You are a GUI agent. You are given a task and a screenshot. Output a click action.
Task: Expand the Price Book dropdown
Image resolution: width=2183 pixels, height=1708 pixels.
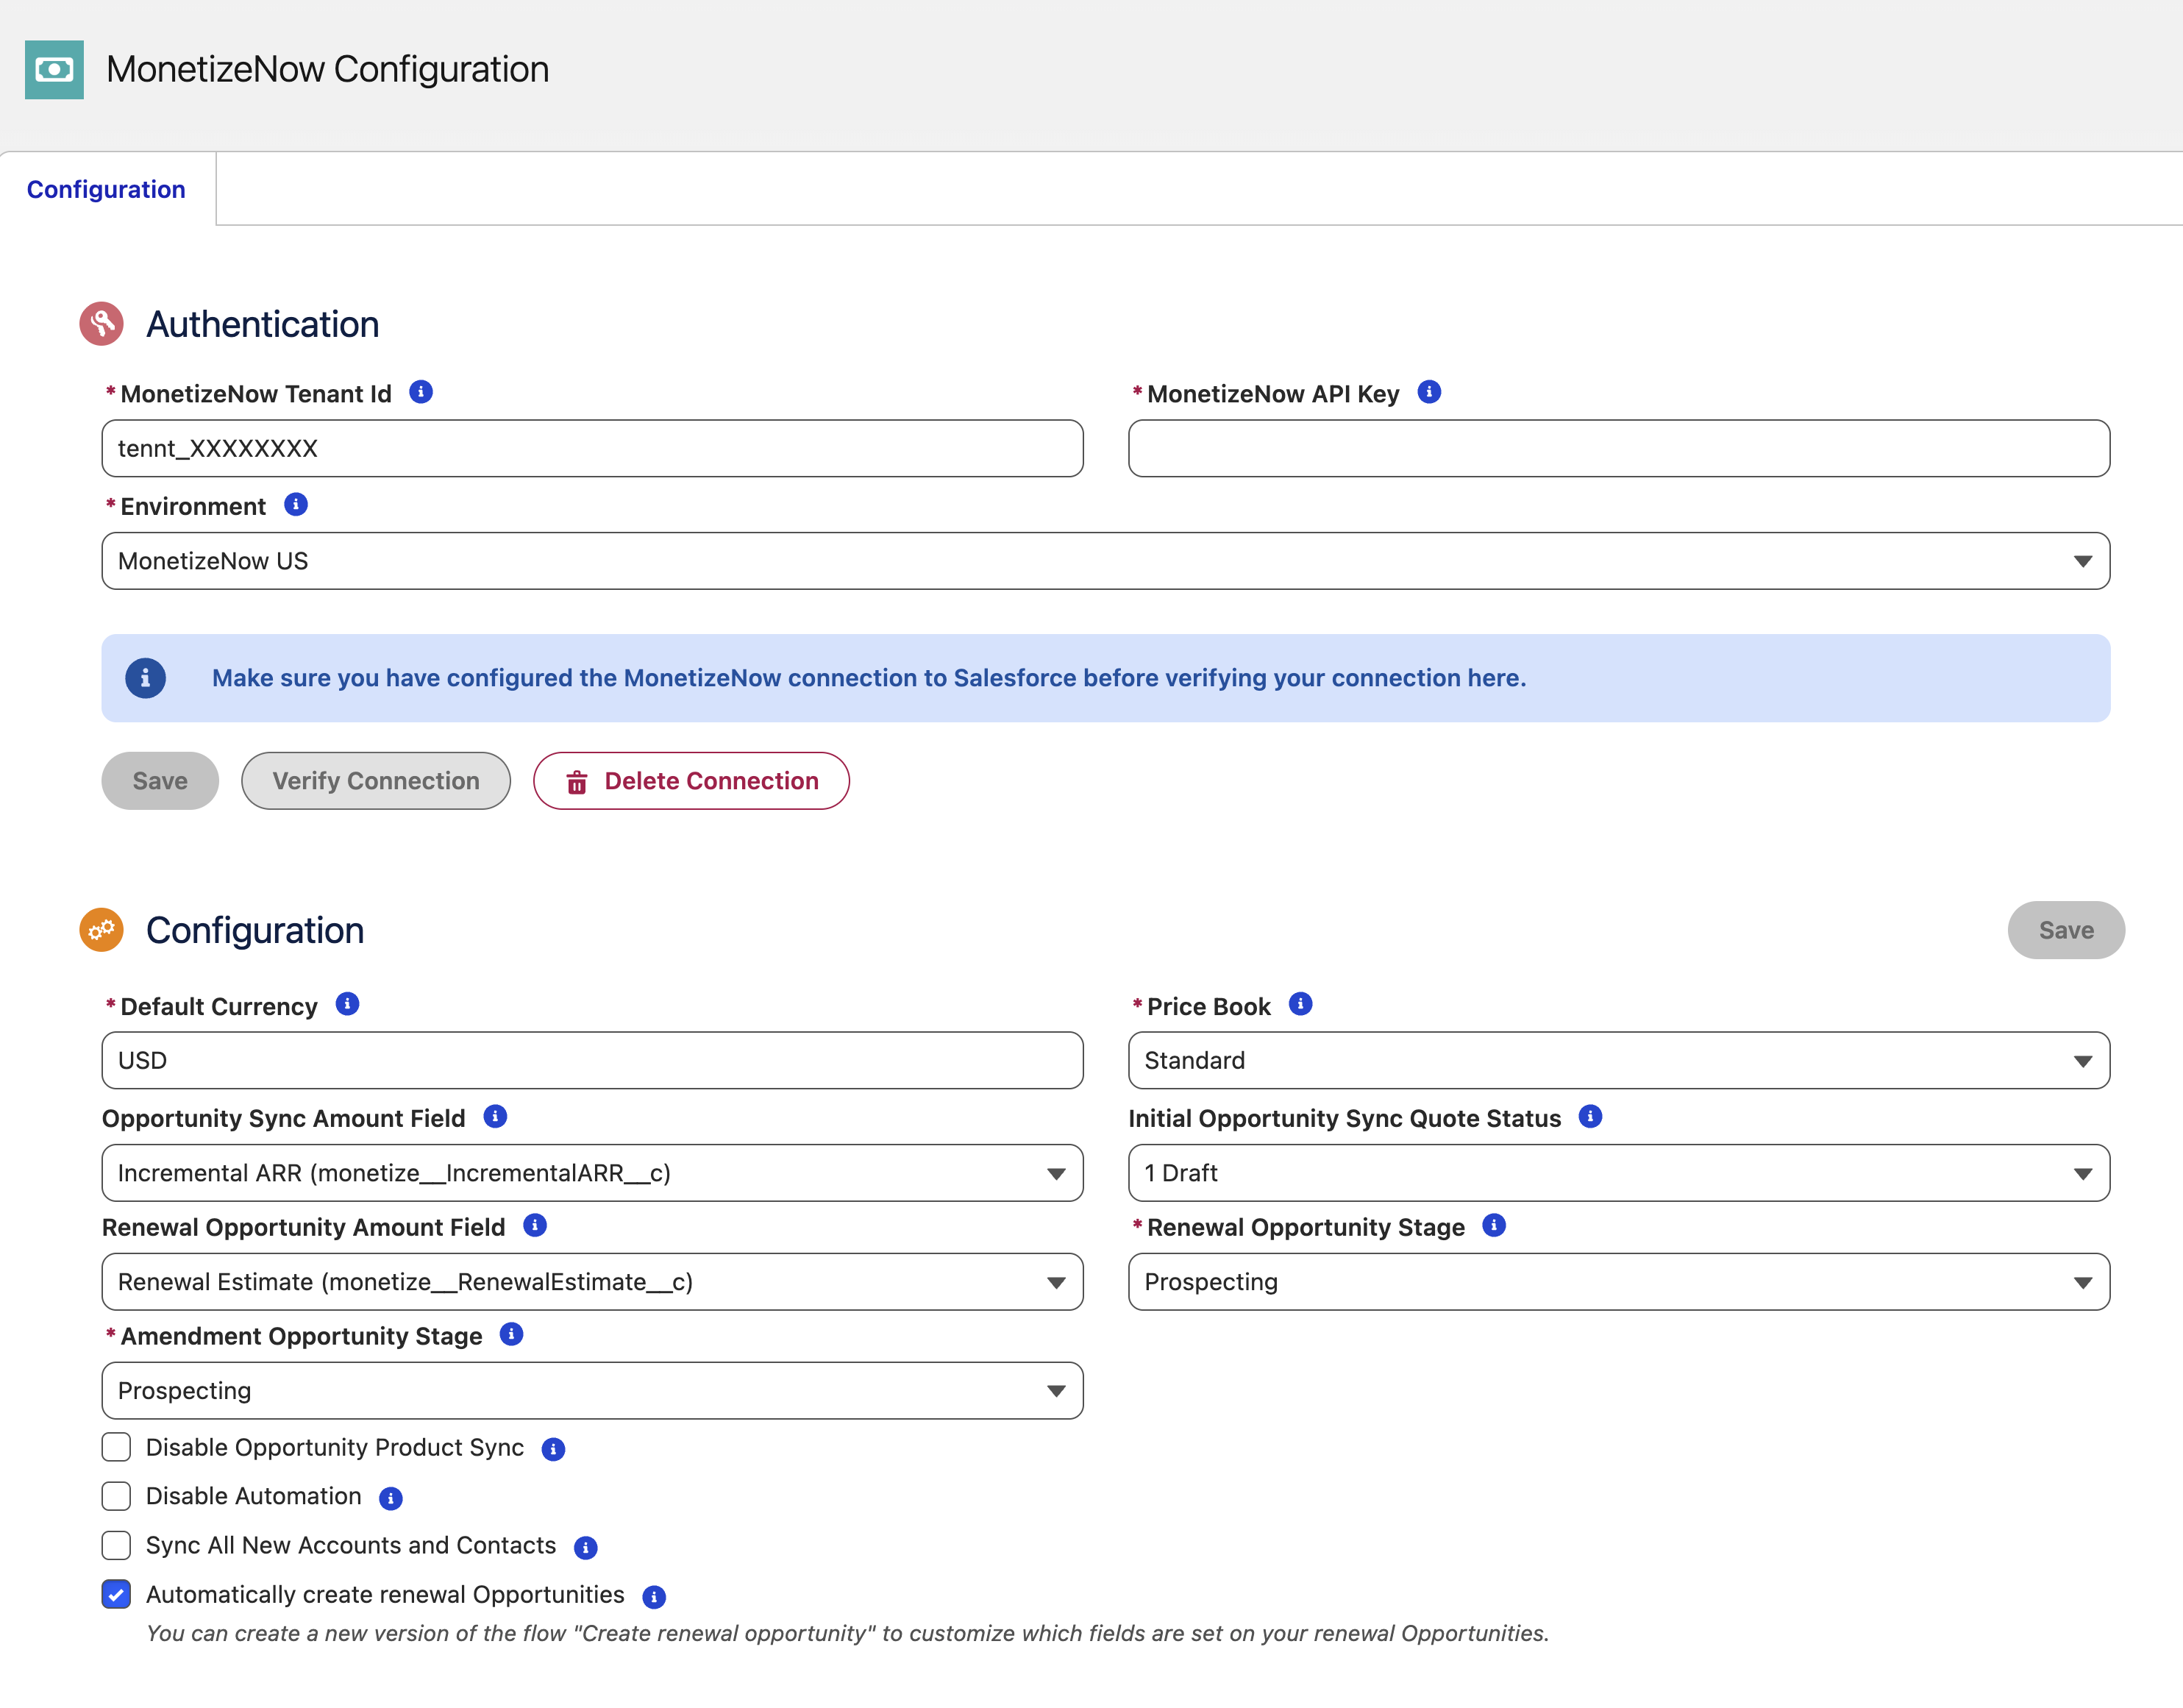[x=1618, y=1060]
